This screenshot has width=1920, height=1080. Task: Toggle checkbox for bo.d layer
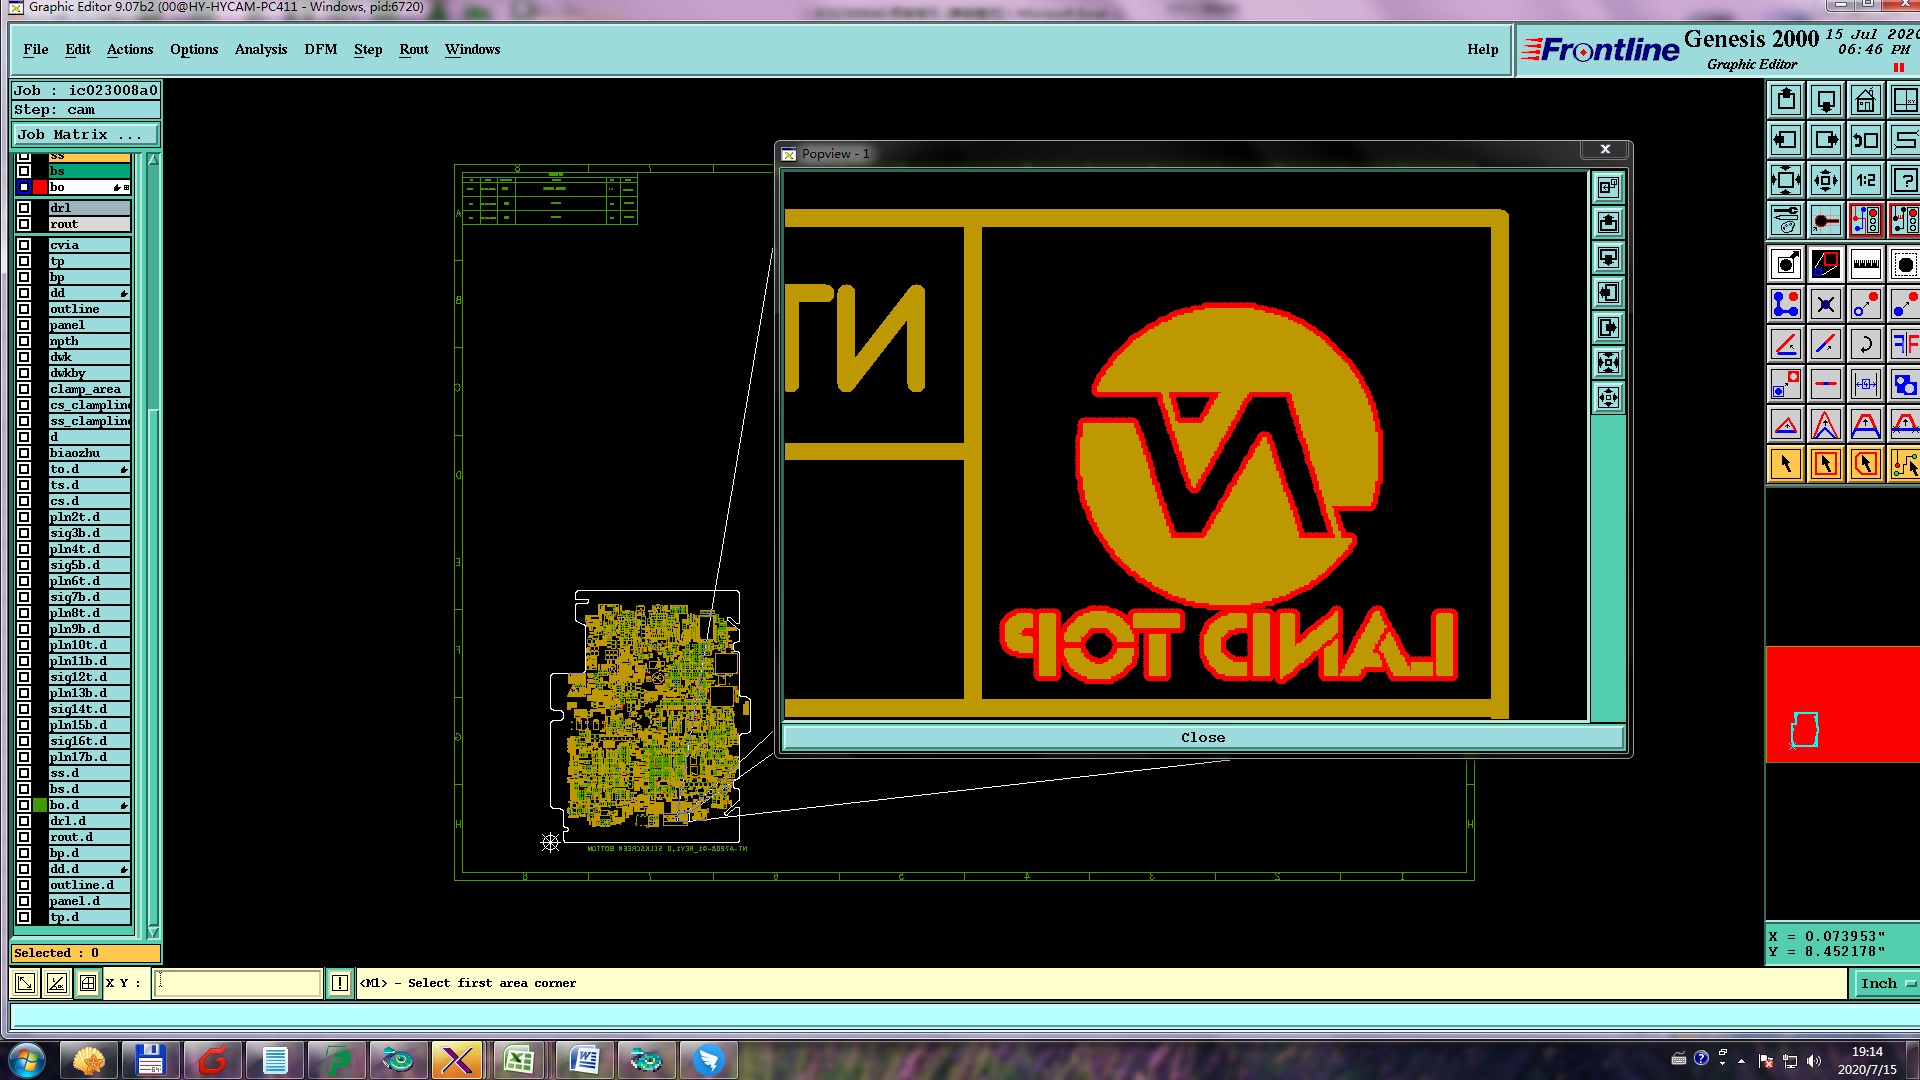coord(24,805)
